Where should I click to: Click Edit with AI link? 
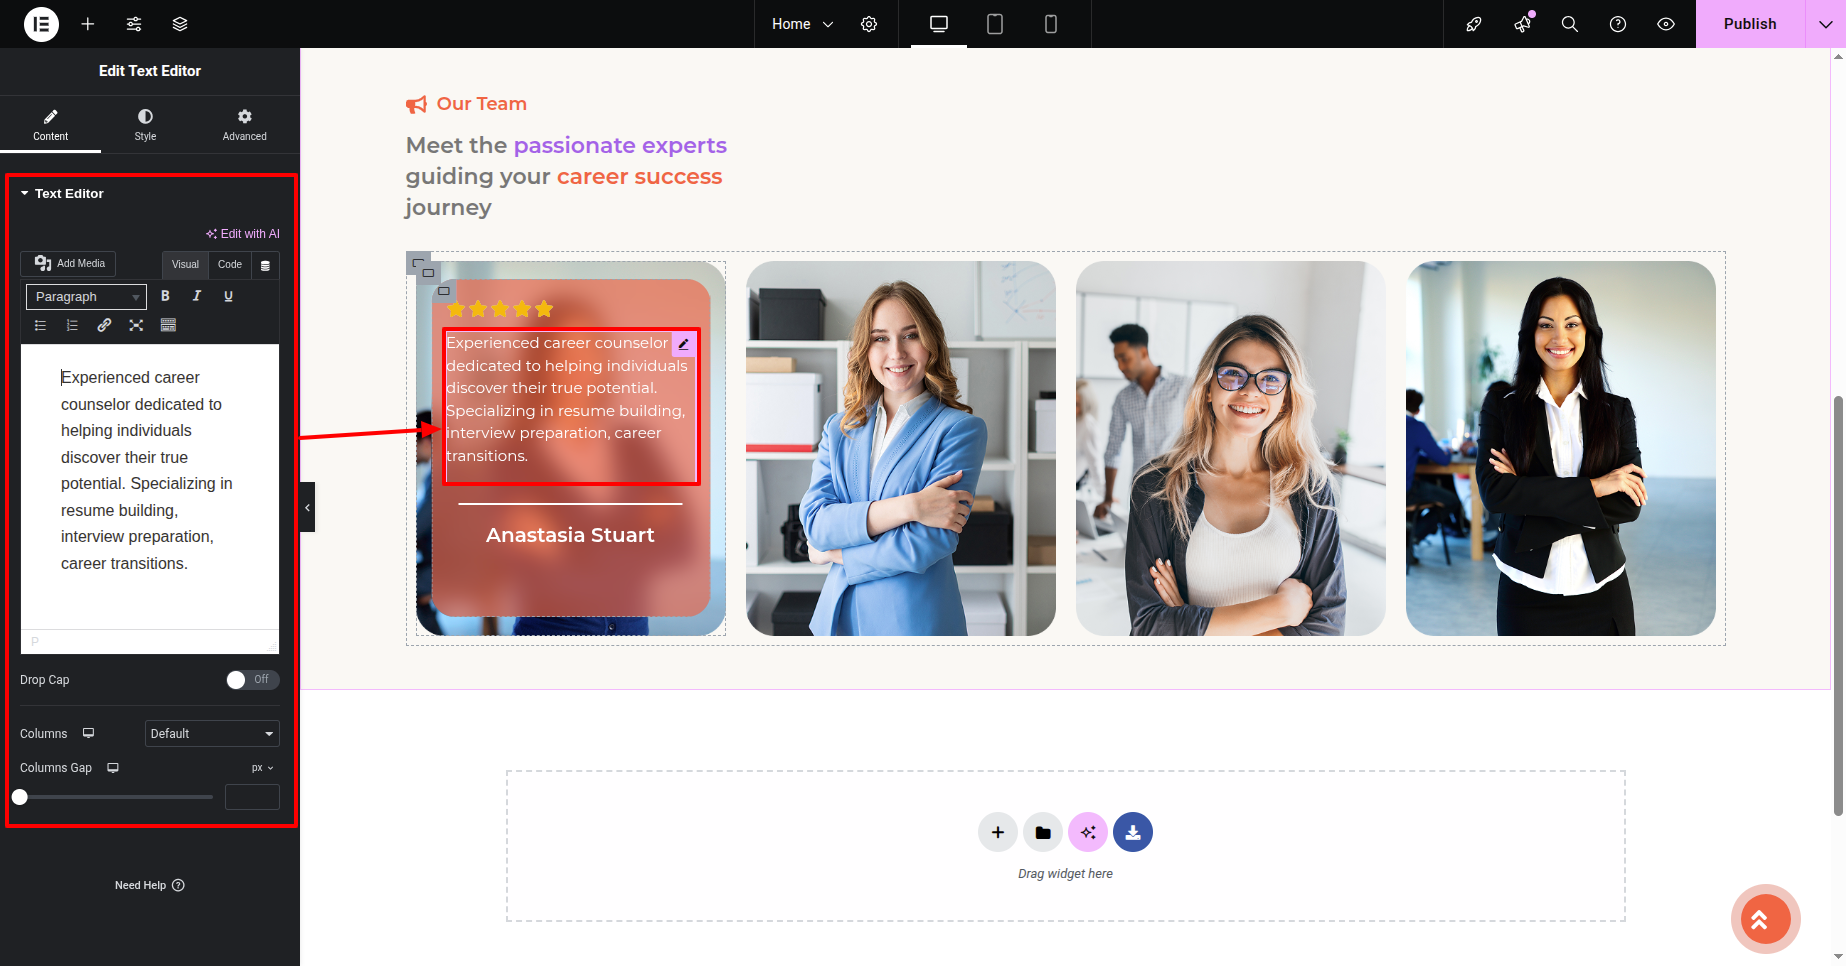click(243, 234)
